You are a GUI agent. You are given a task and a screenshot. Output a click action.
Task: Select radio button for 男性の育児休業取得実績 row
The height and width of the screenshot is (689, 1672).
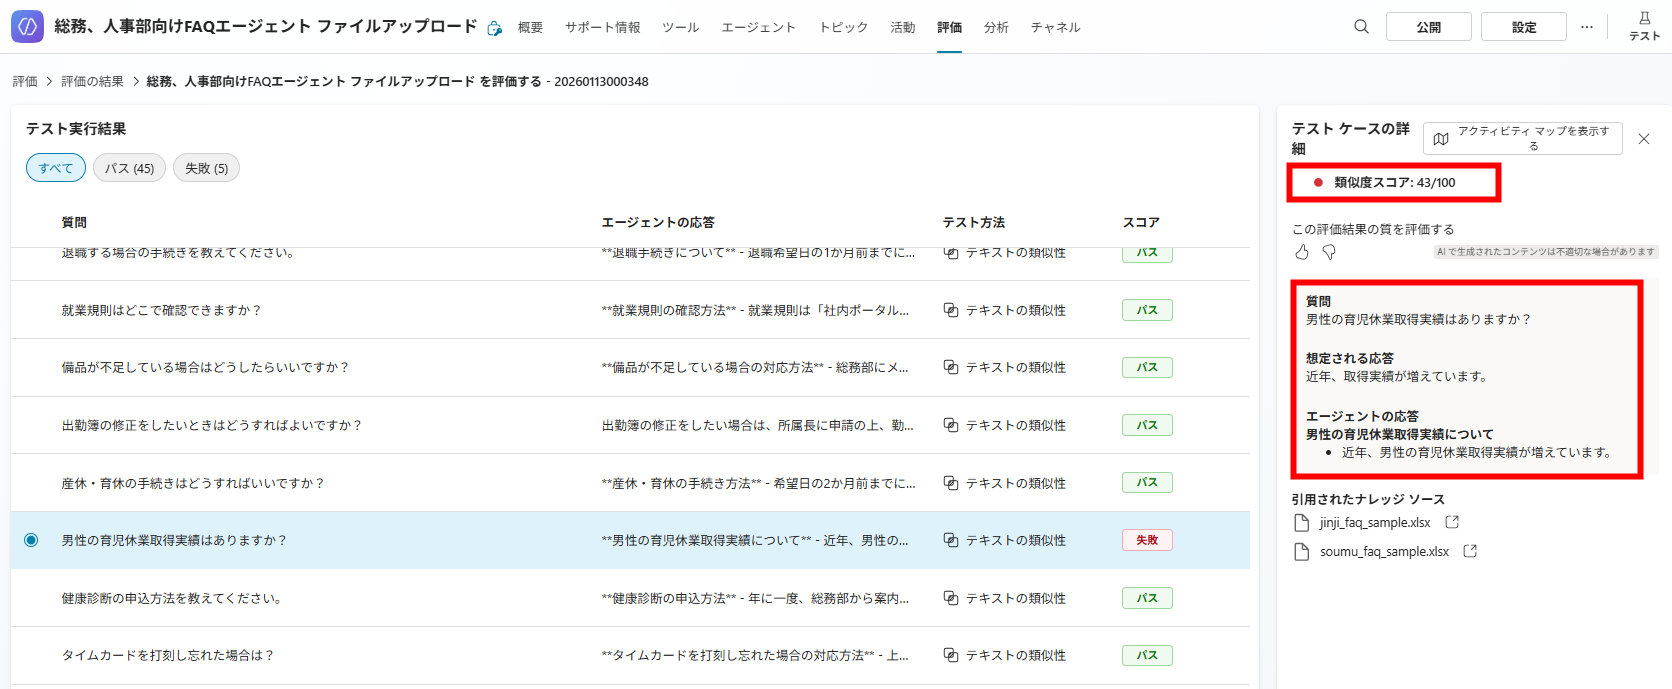(31, 540)
